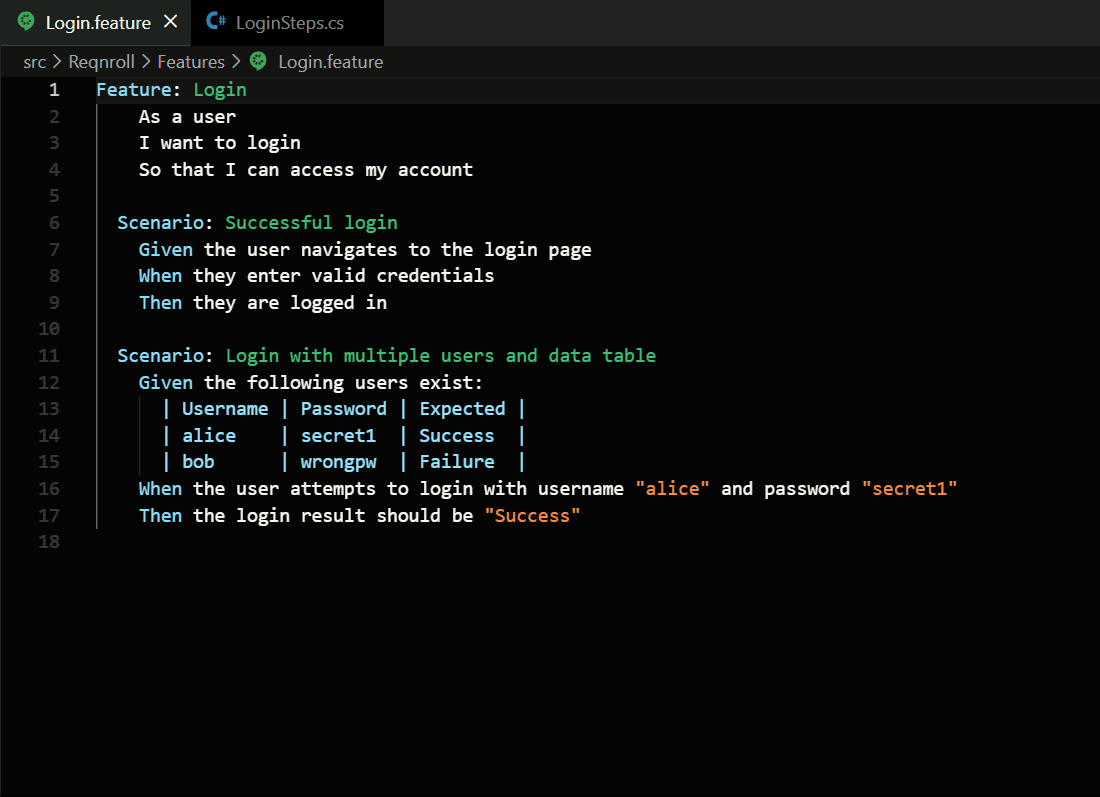1100x797 pixels.
Task: Click the Expected column header in table
Action: click(462, 409)
